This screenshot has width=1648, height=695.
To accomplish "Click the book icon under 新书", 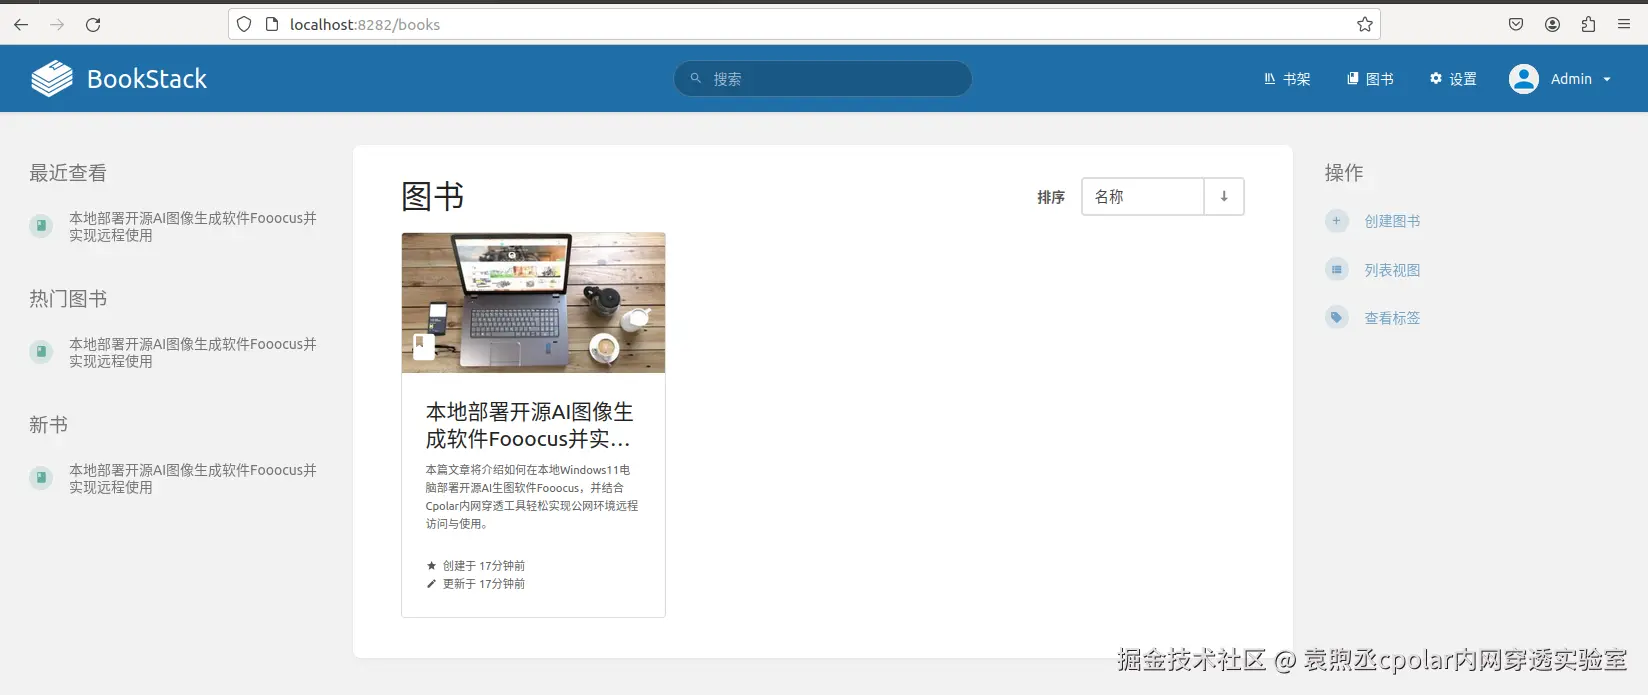I will pos(41,478).
